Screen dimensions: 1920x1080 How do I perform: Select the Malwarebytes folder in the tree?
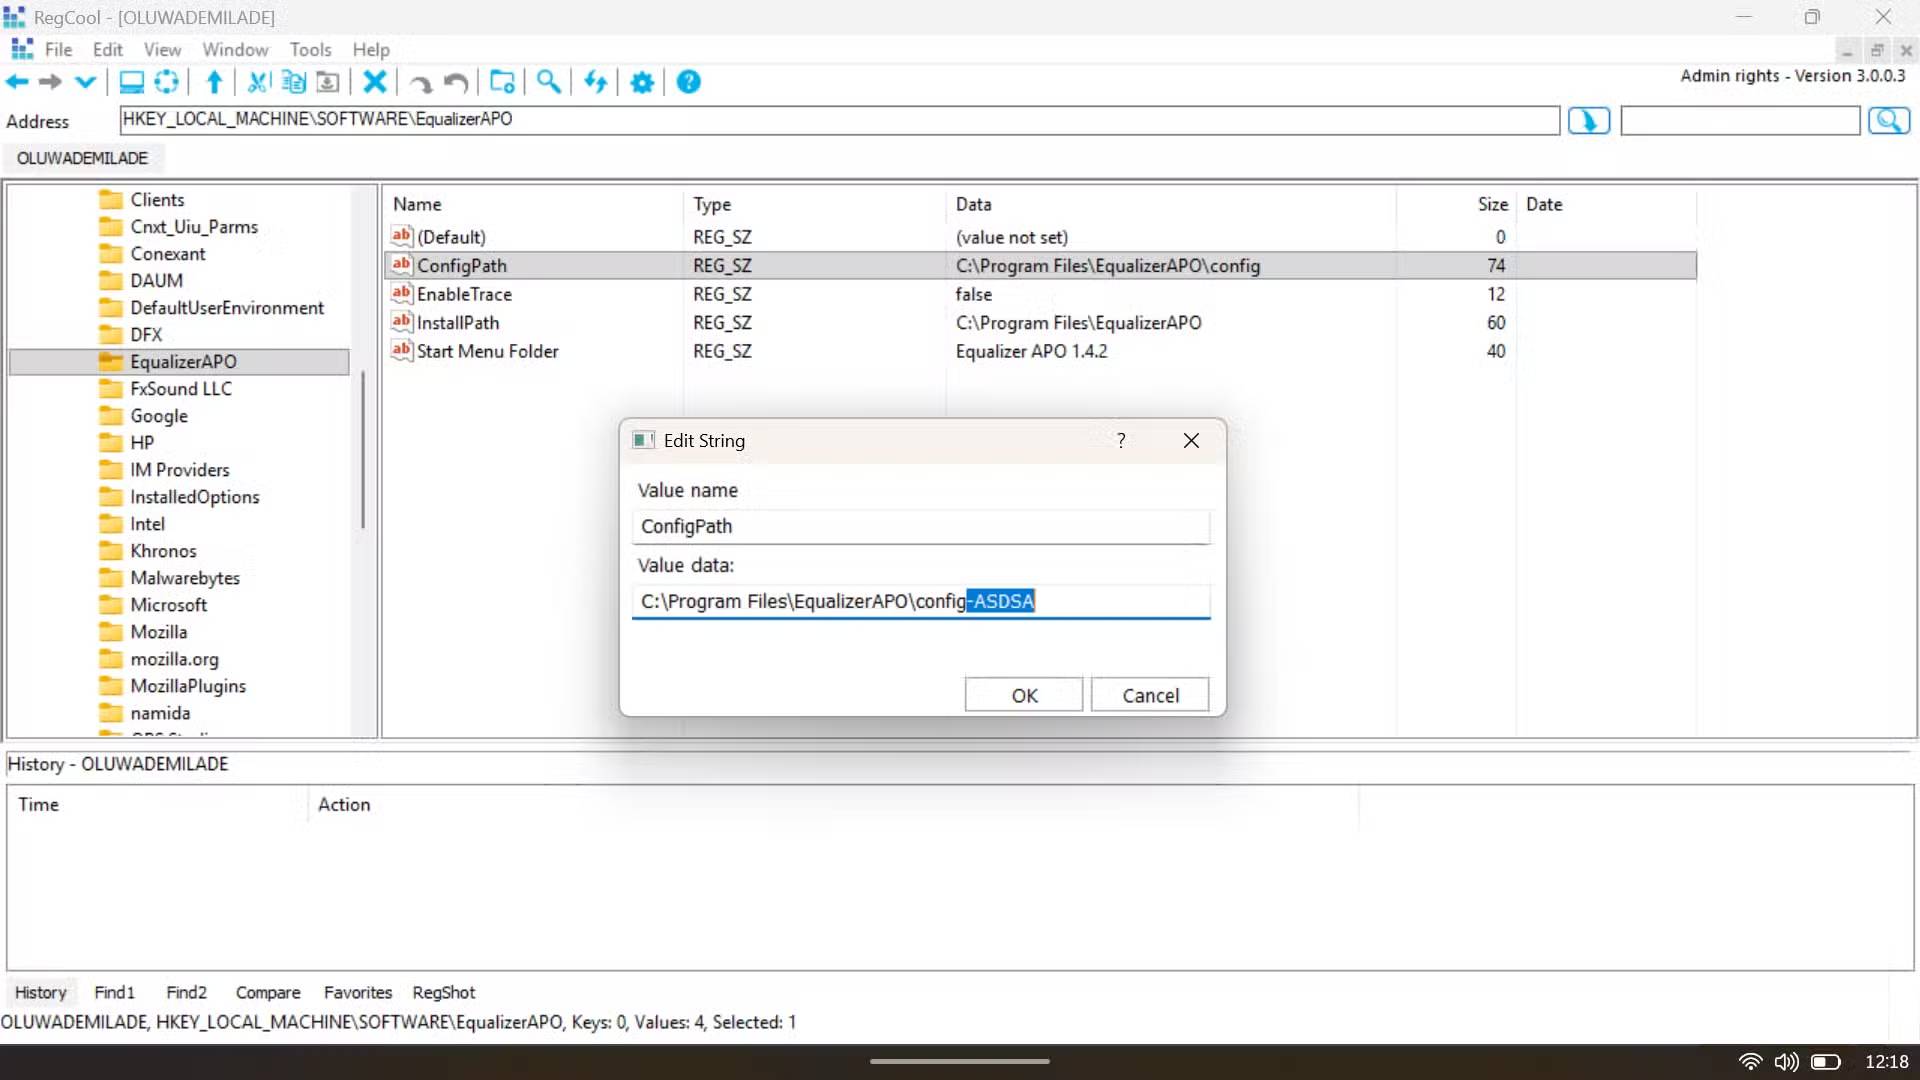coord(185,577)
